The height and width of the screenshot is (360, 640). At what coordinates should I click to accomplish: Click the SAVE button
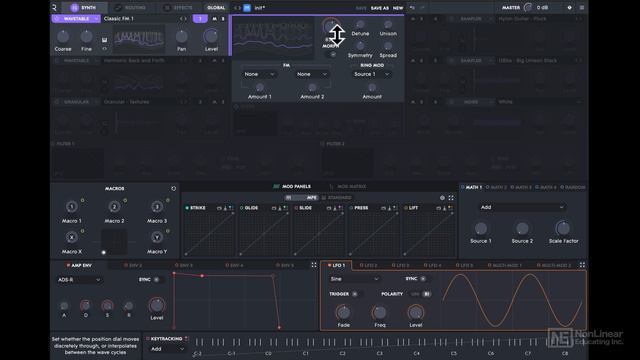361,8
